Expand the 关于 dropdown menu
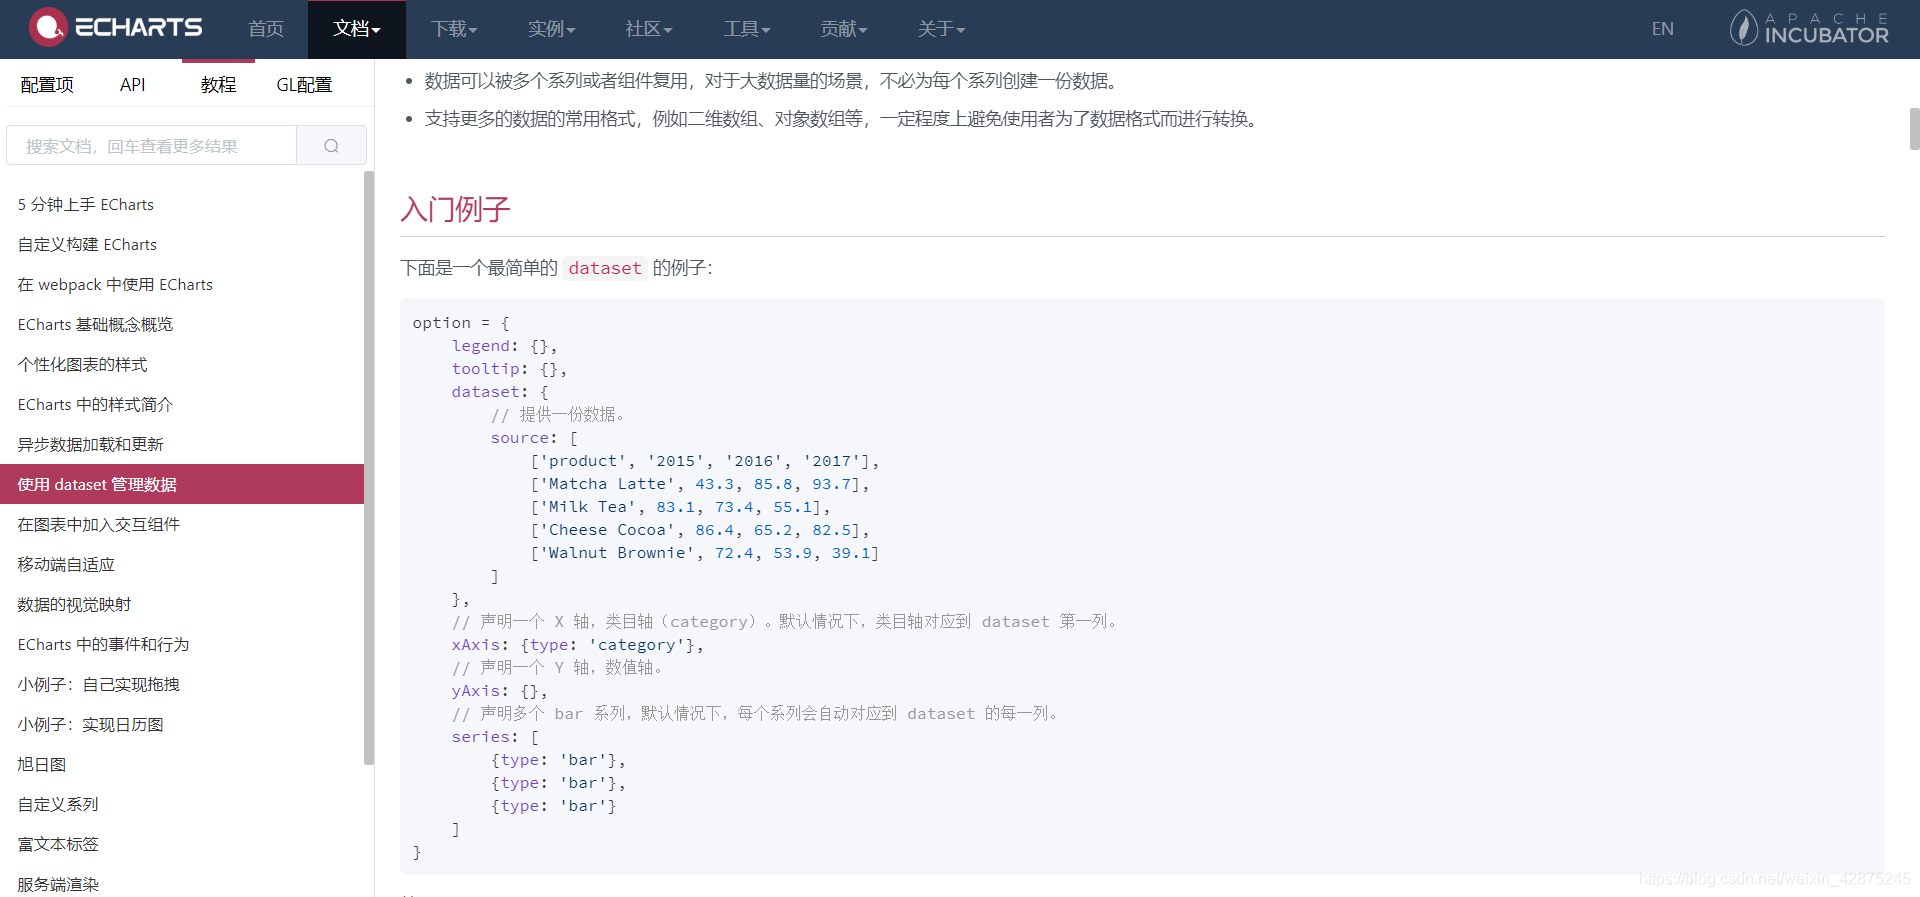Image resolution: width=1920 pixels, height=897 pixels. (942, 29)
